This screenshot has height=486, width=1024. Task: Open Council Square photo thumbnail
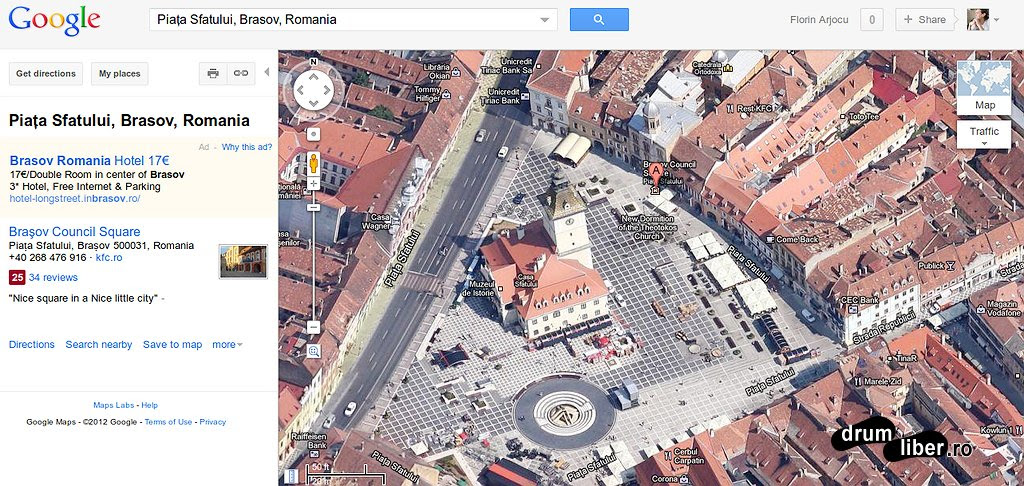pos(243,261)
